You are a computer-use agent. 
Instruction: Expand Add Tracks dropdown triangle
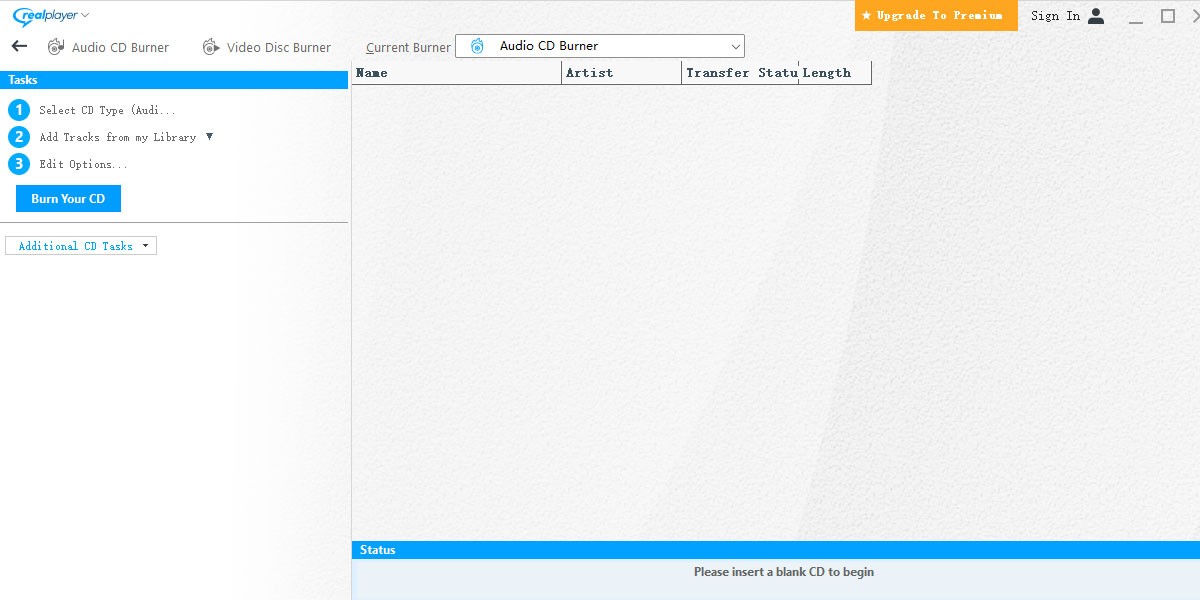tap(209, 137)
